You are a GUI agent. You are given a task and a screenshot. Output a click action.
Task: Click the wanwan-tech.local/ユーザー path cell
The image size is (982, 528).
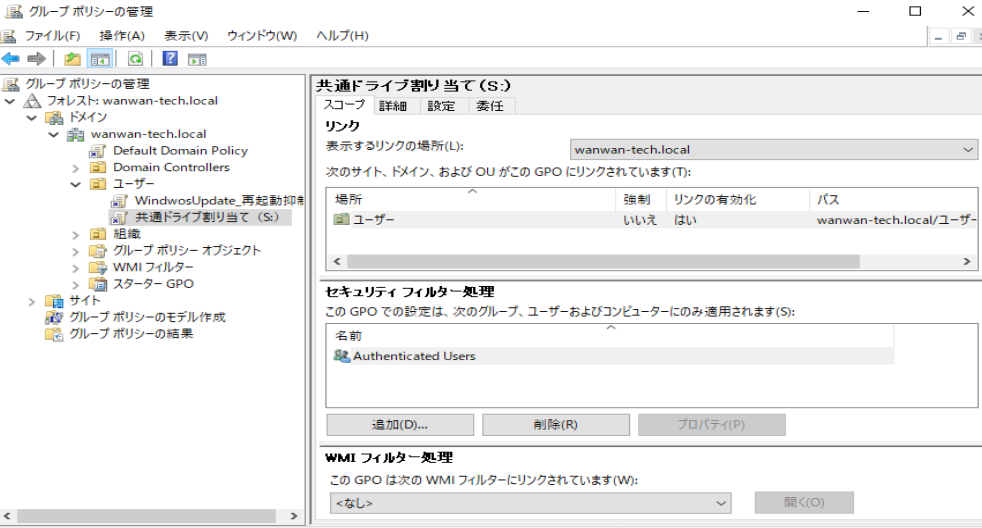click(x=896, y=220)
